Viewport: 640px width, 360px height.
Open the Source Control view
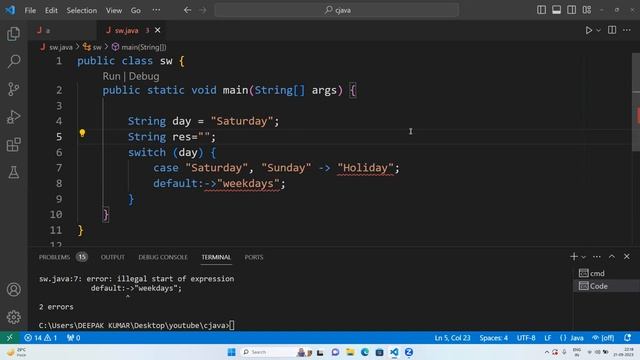[13, 89]
